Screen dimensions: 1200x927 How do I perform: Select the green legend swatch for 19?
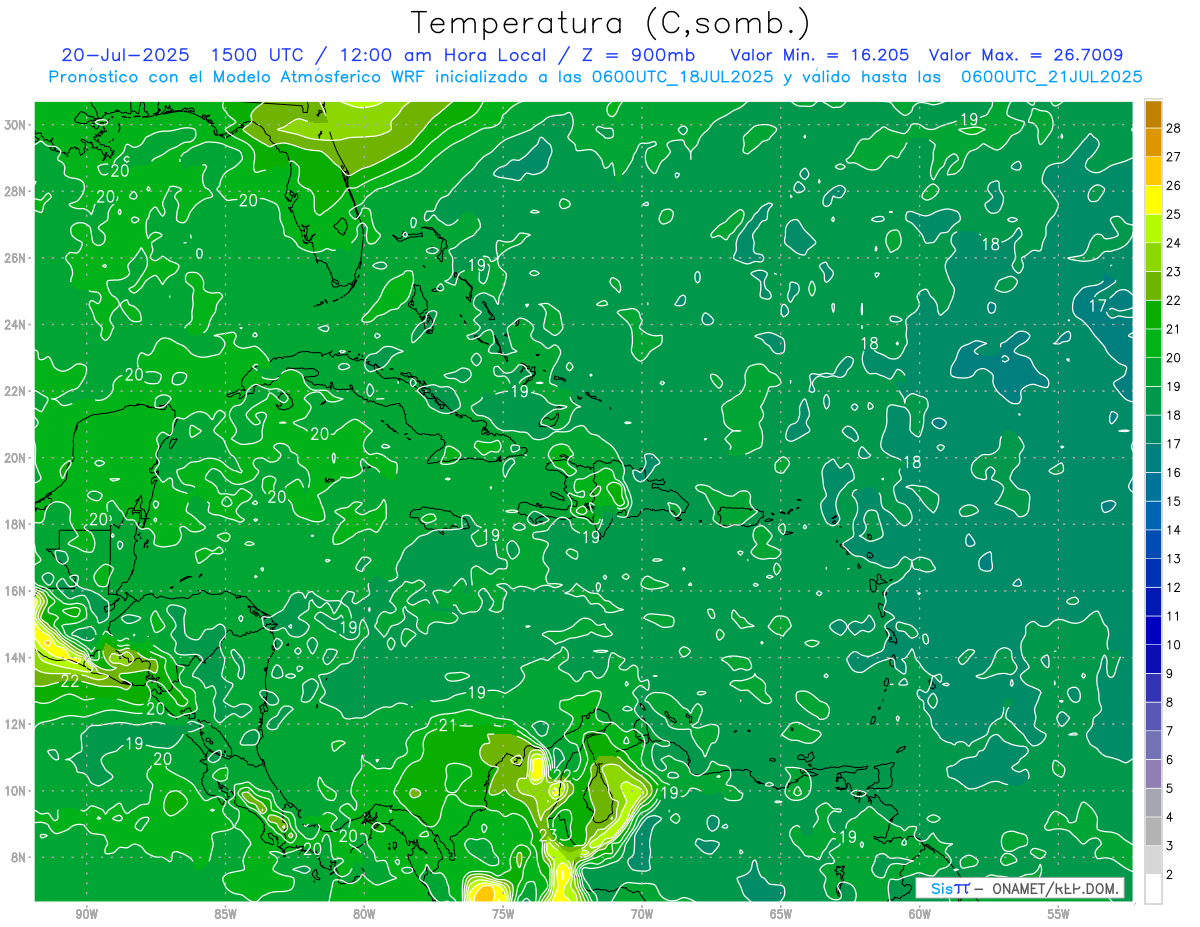1153,372
